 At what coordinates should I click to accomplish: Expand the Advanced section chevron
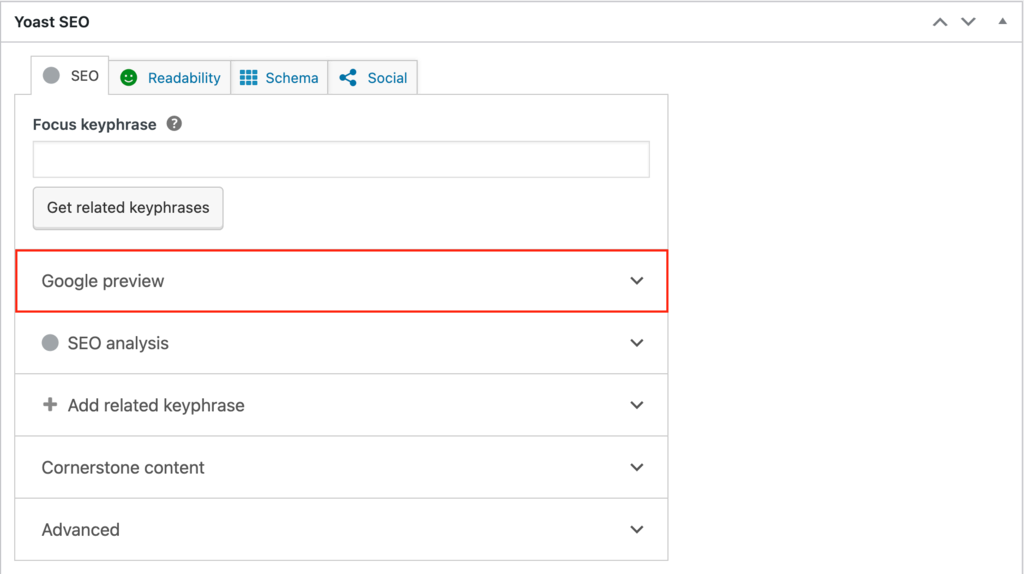pos(637,529)
